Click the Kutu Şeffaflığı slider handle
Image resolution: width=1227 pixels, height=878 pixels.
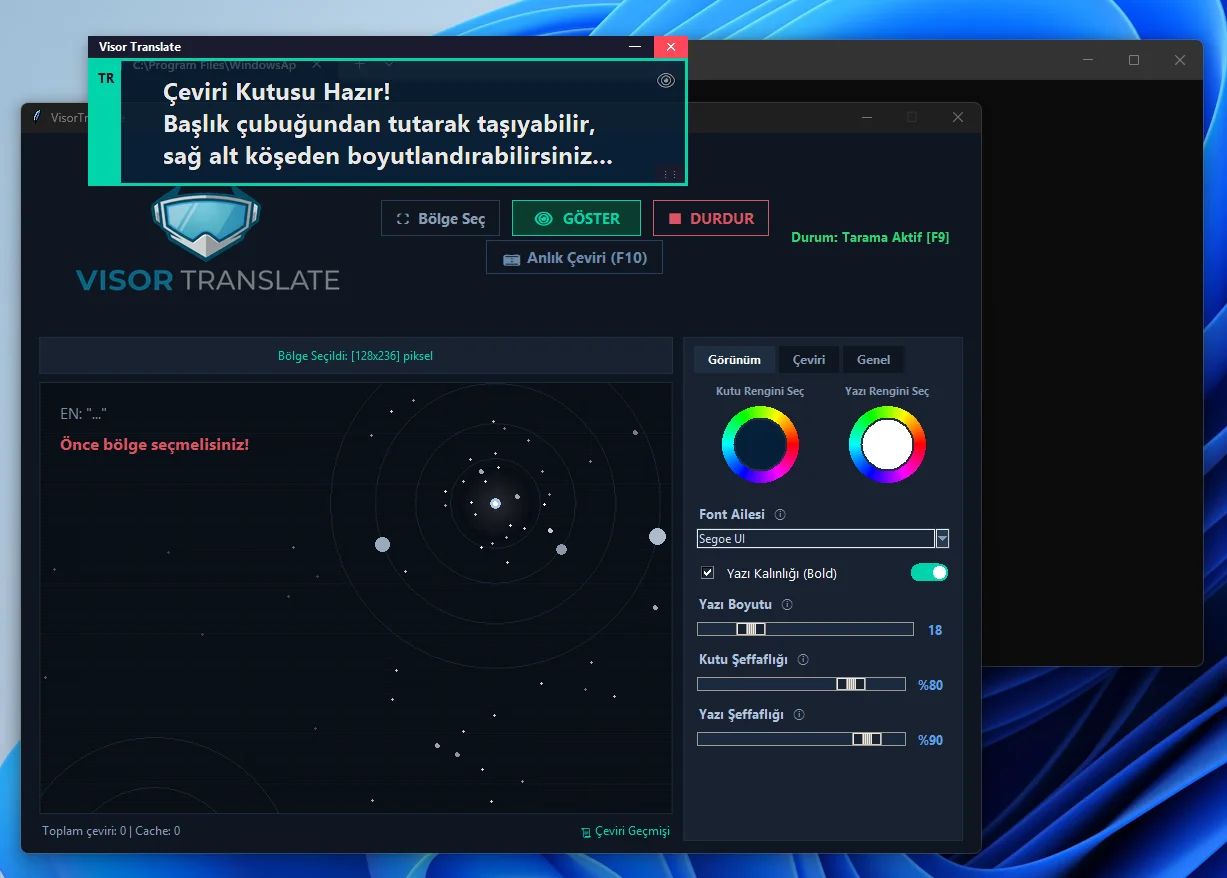pos(851,684)
